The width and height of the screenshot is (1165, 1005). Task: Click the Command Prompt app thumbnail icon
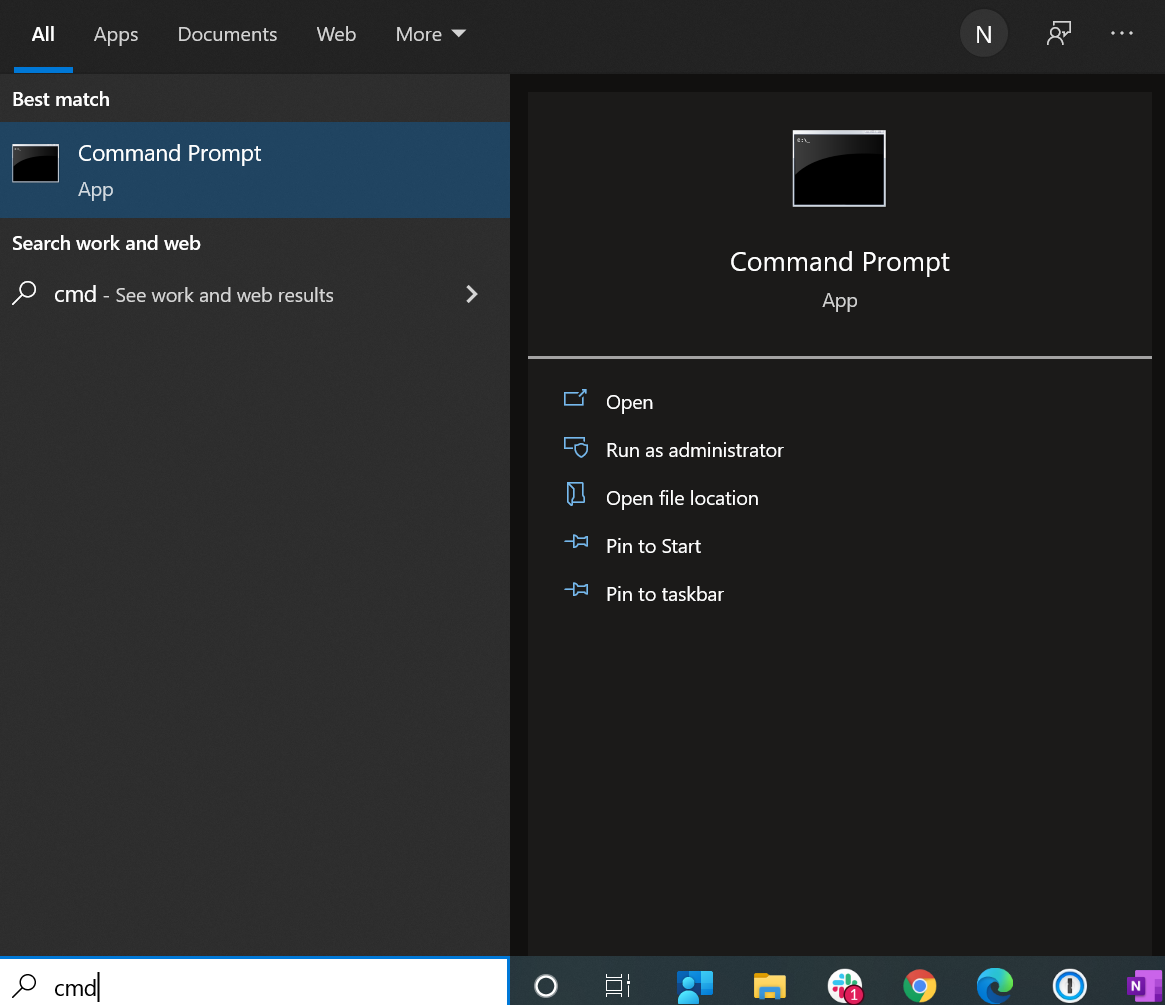click(x=838, y=168)
